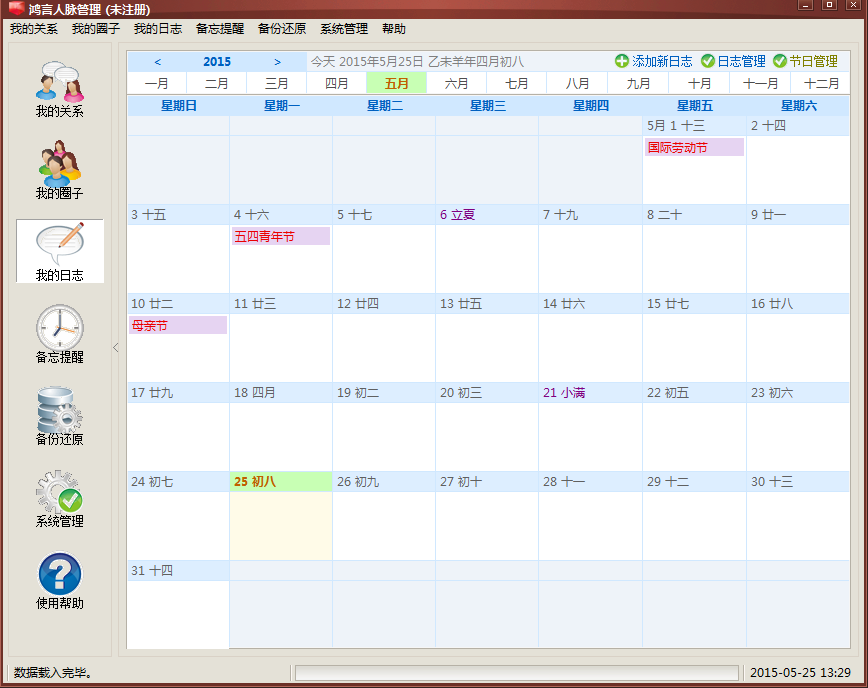Click the 节日管理 link
The height and width of the screenshot is (688, 868).
pyautogui.click(x=813, y=61)
